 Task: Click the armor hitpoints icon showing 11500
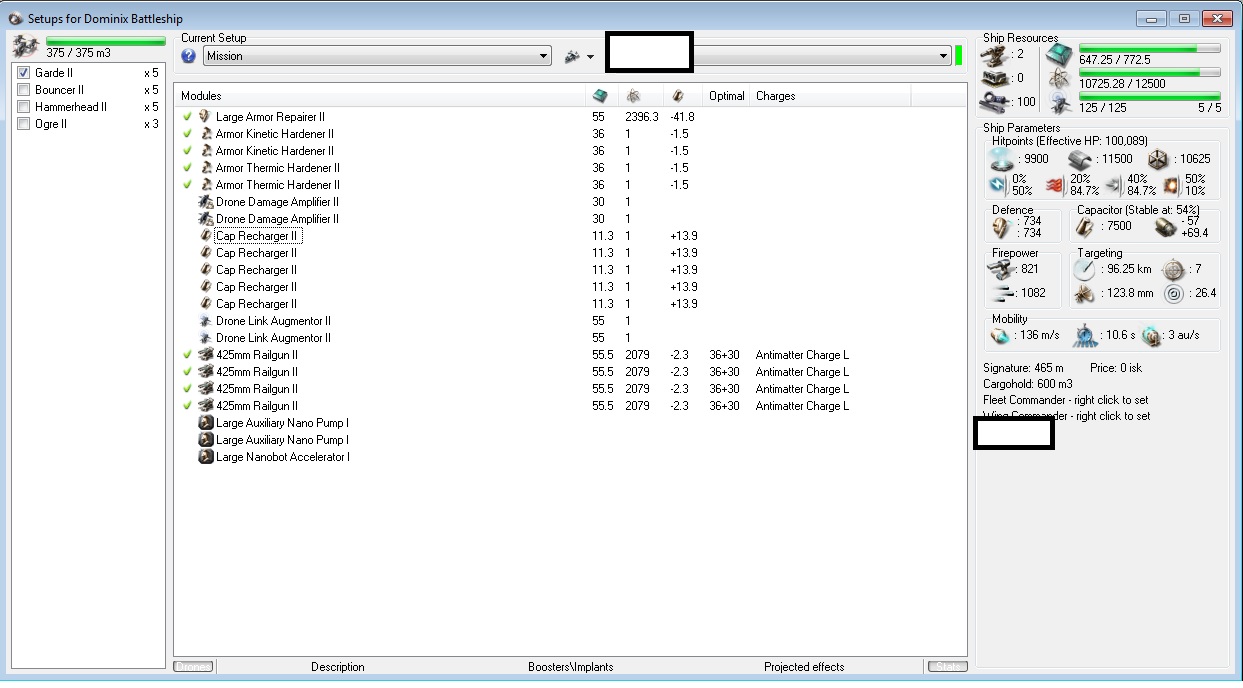(x=1078, y=158)
